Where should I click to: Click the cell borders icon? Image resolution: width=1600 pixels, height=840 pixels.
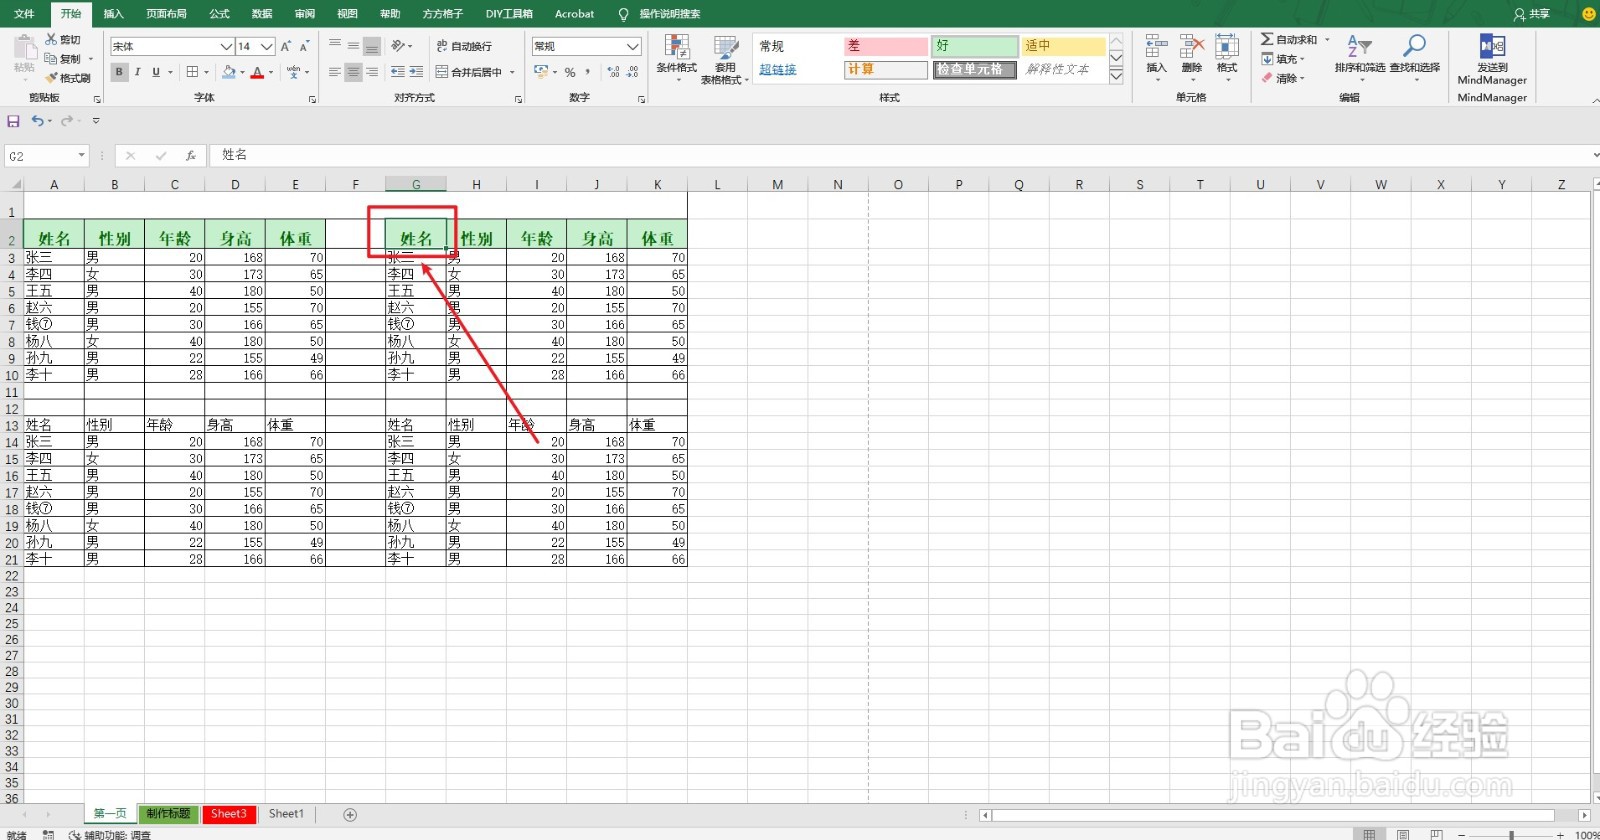(x=193, y=72)
